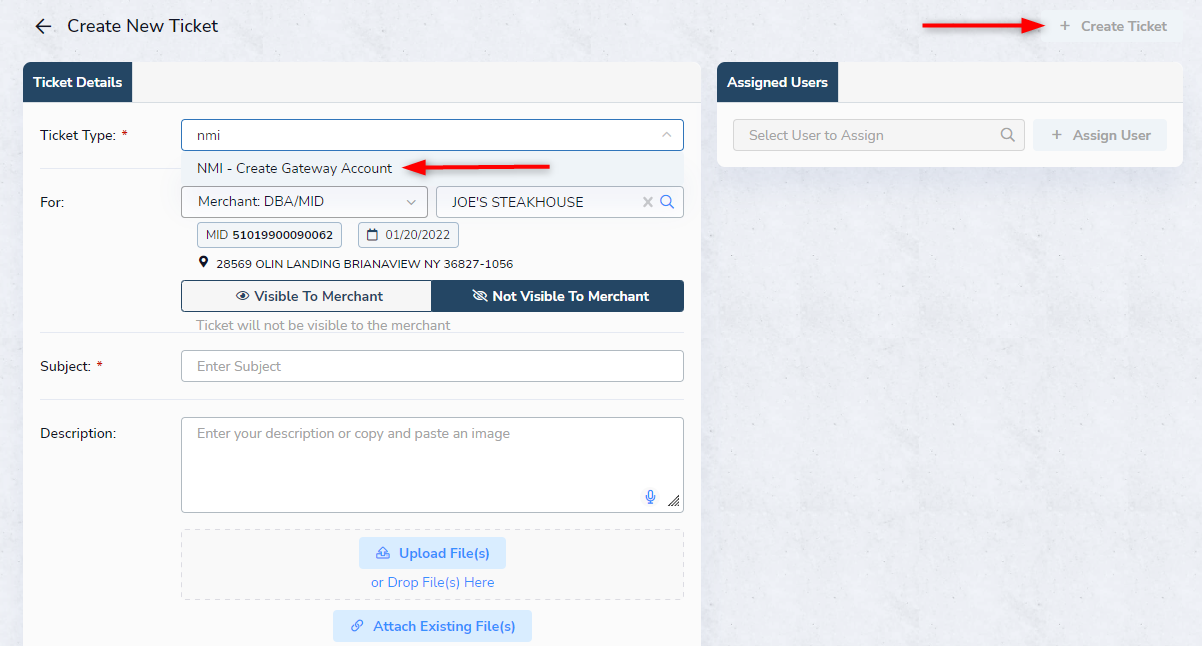
Task: Click the MID 51019900090062 tag
Action: point(269,235)
